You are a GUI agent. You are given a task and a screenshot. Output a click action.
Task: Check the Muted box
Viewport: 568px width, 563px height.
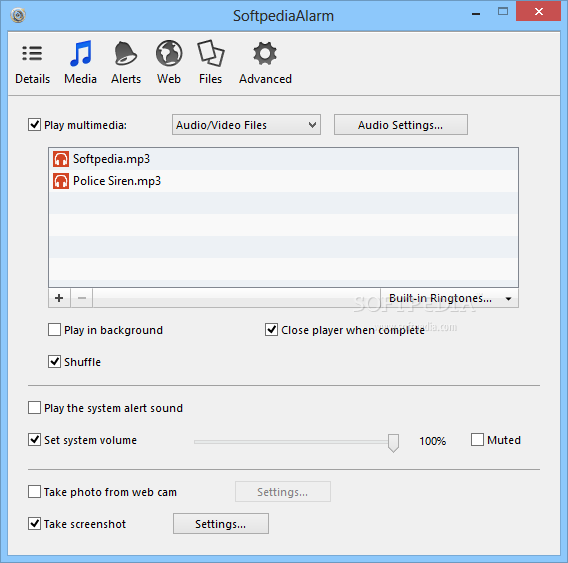[x=477, y=440]
